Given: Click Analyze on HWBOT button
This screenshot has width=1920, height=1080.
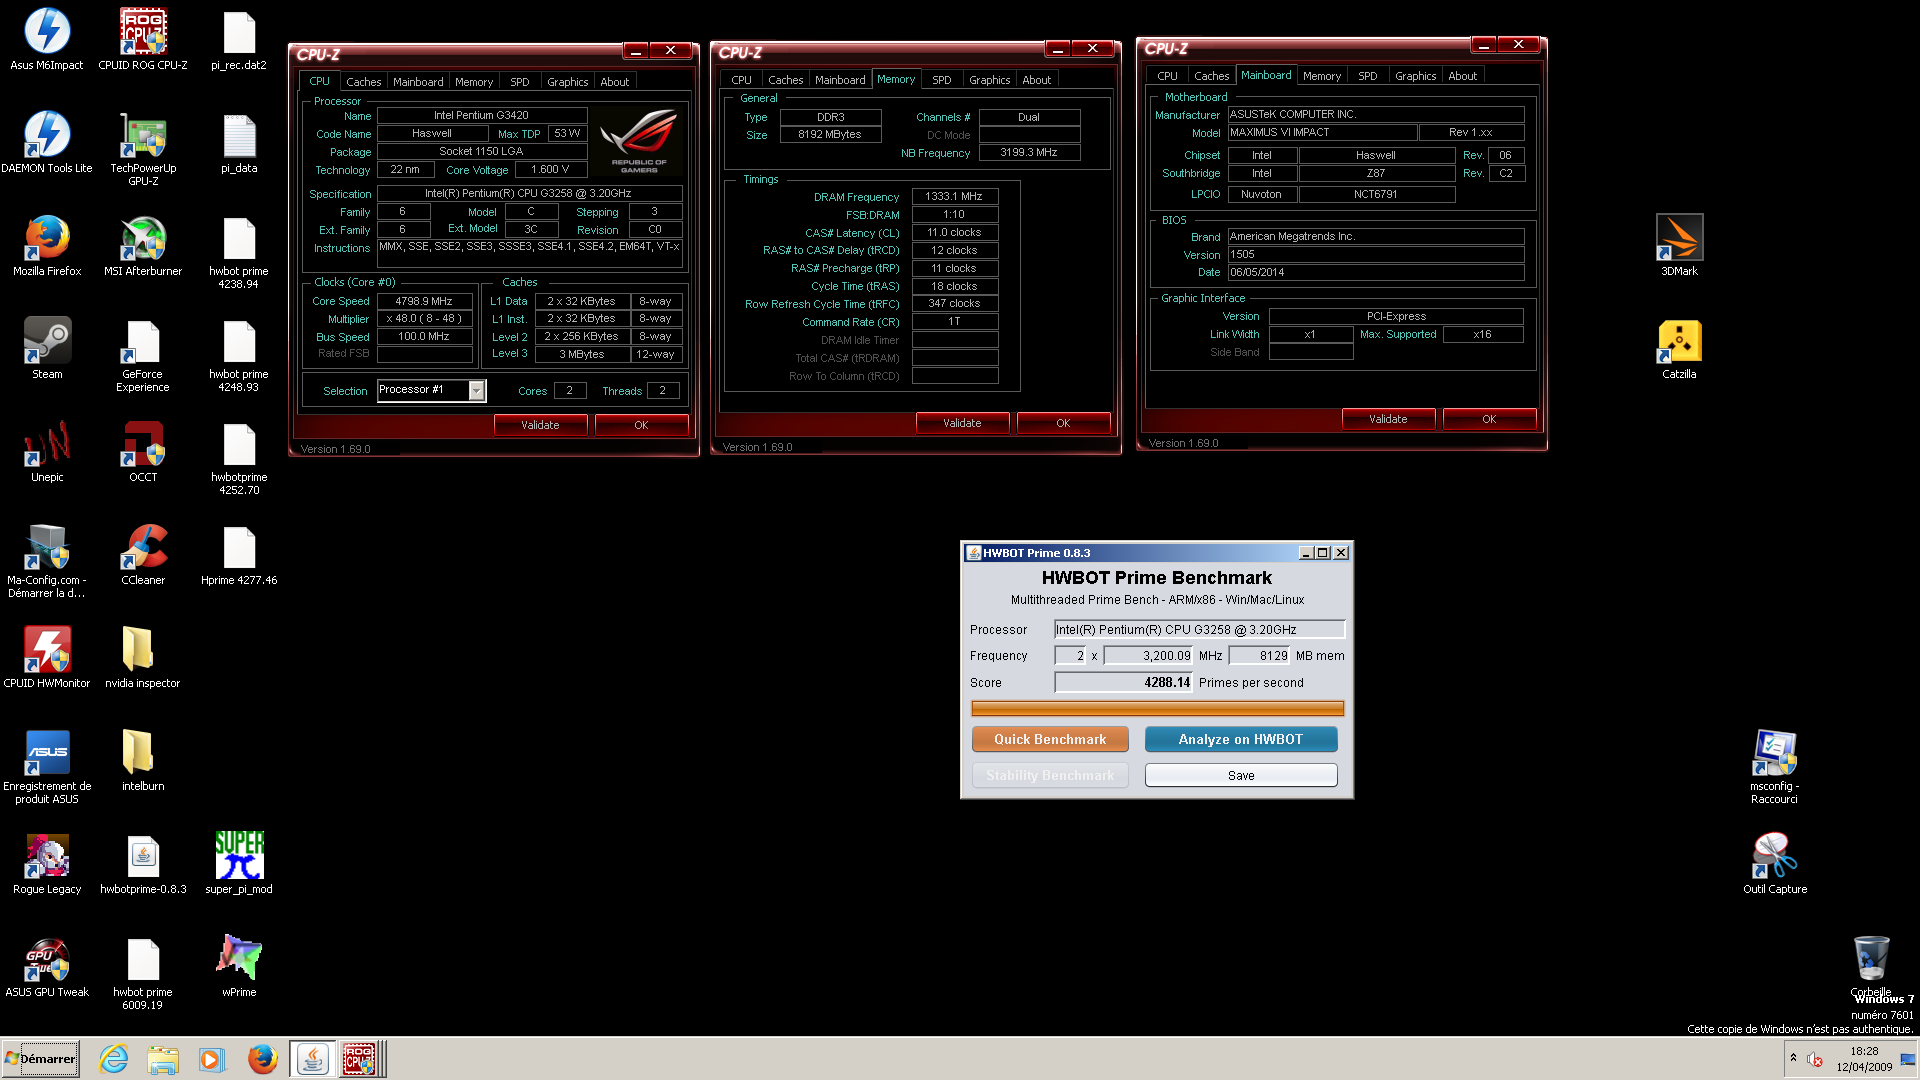Looking at the screenshot, I should [1241, 739].
